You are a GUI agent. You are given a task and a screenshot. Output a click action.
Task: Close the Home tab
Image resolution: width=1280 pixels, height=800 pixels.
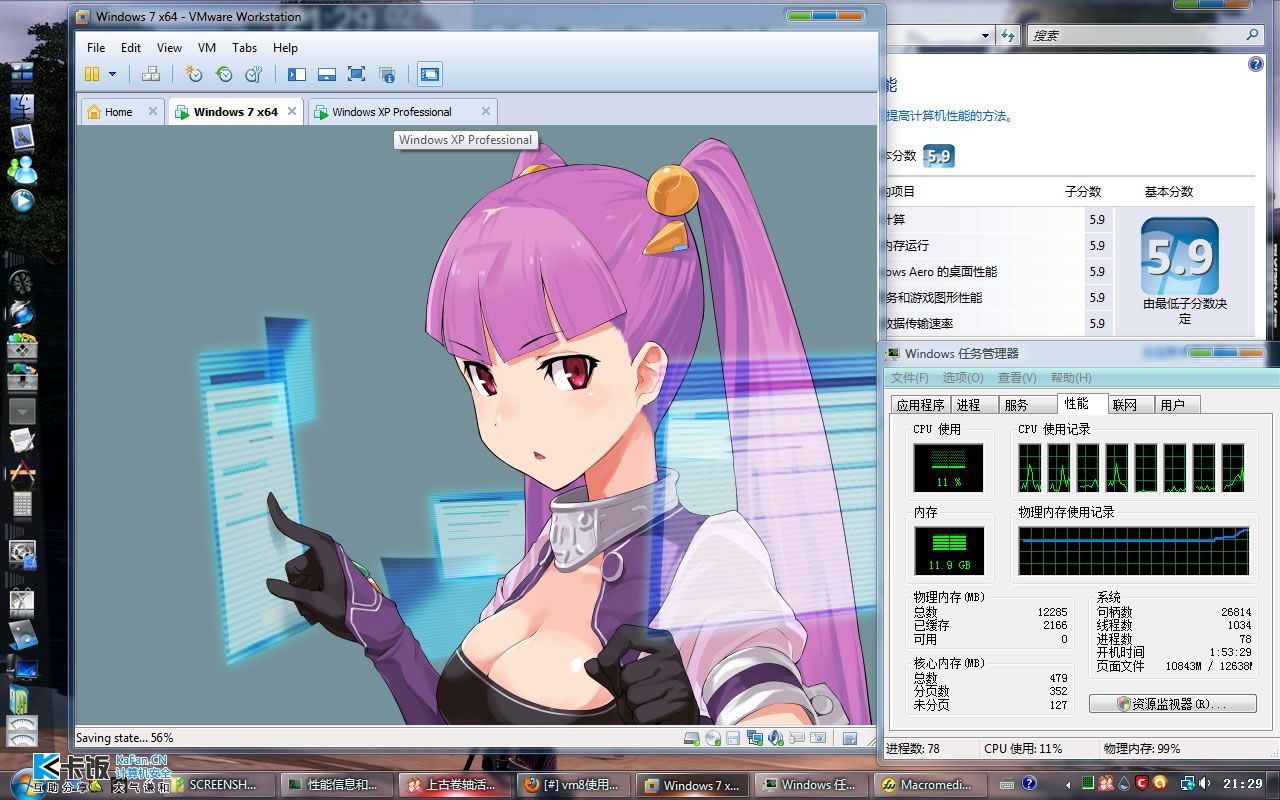[153, 111]
